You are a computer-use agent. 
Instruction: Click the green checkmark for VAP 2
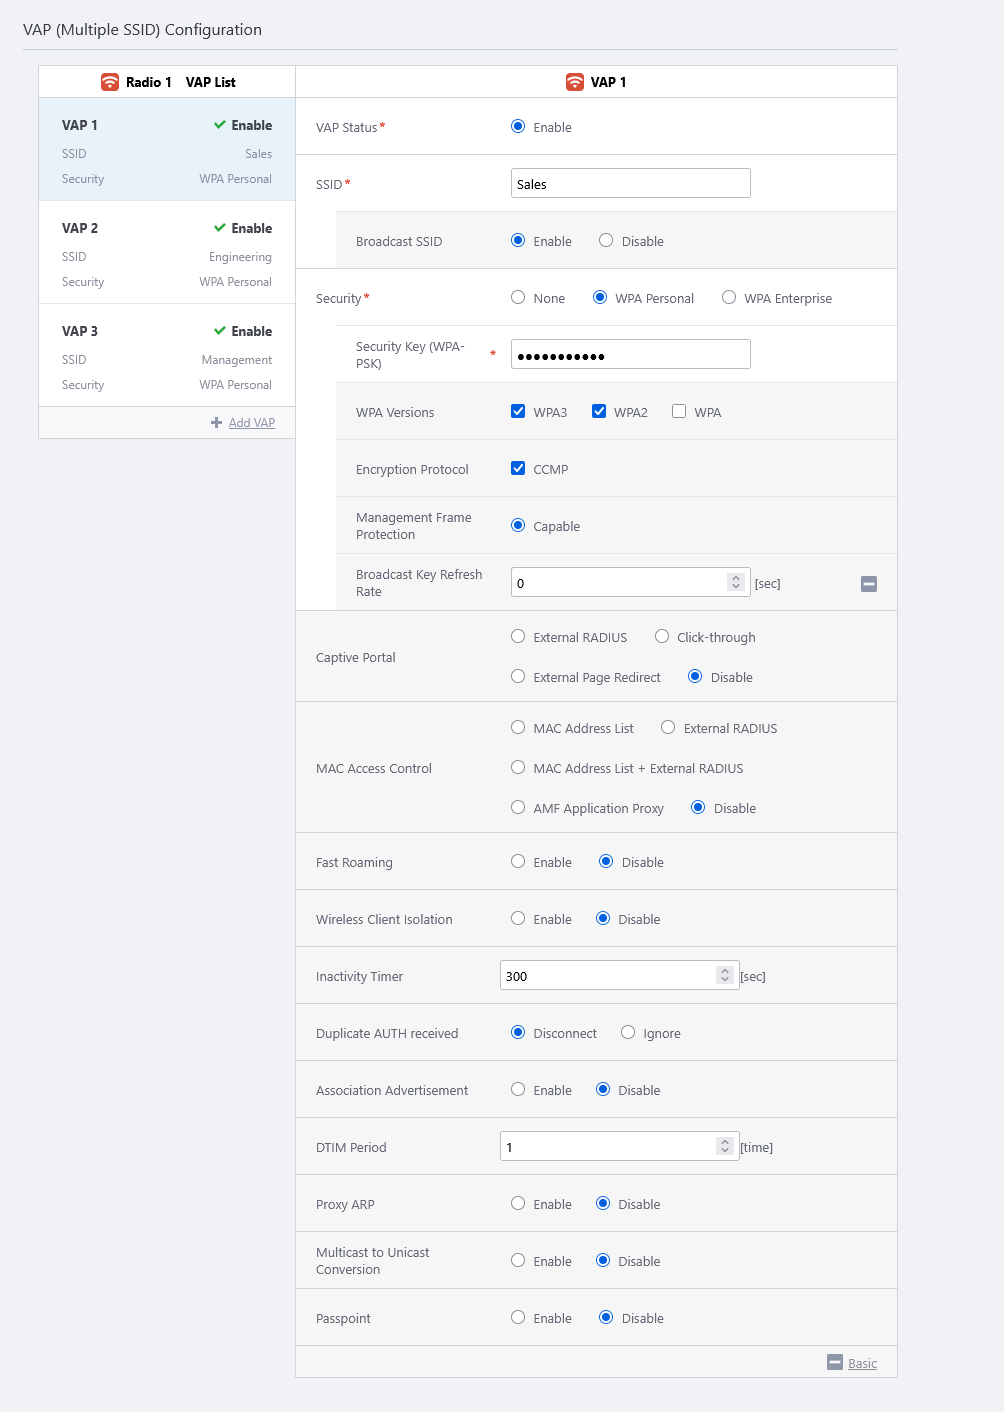(220, 228)
